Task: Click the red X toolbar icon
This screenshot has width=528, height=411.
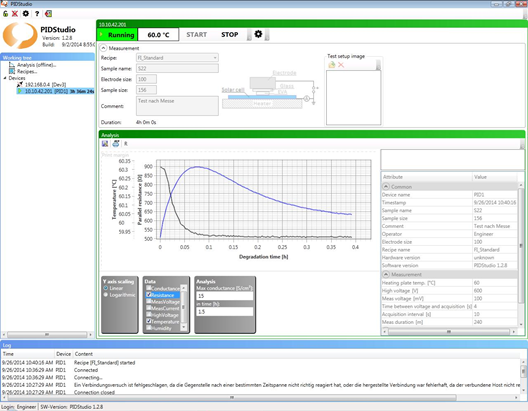Action: (15, 14)
